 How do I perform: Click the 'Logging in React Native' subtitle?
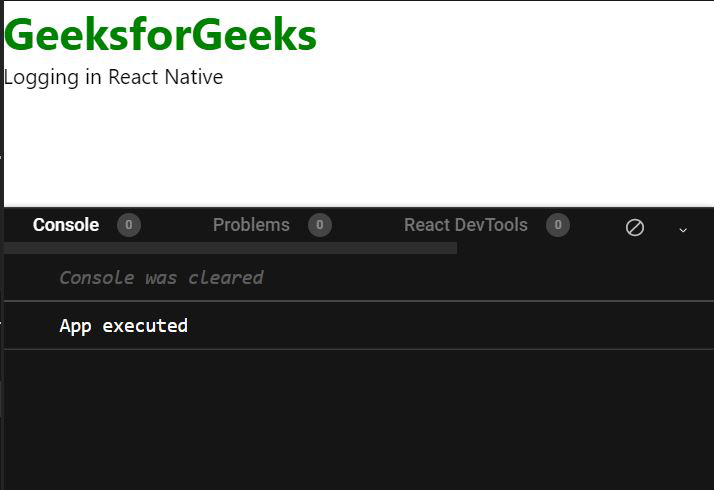click(x=113, y=77)
